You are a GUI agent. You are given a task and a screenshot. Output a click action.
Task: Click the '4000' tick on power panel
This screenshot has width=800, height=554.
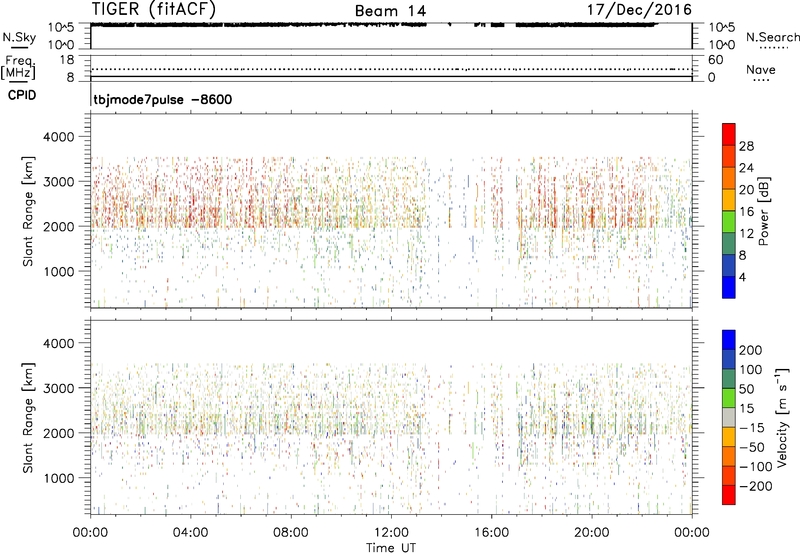coord(59,137)
